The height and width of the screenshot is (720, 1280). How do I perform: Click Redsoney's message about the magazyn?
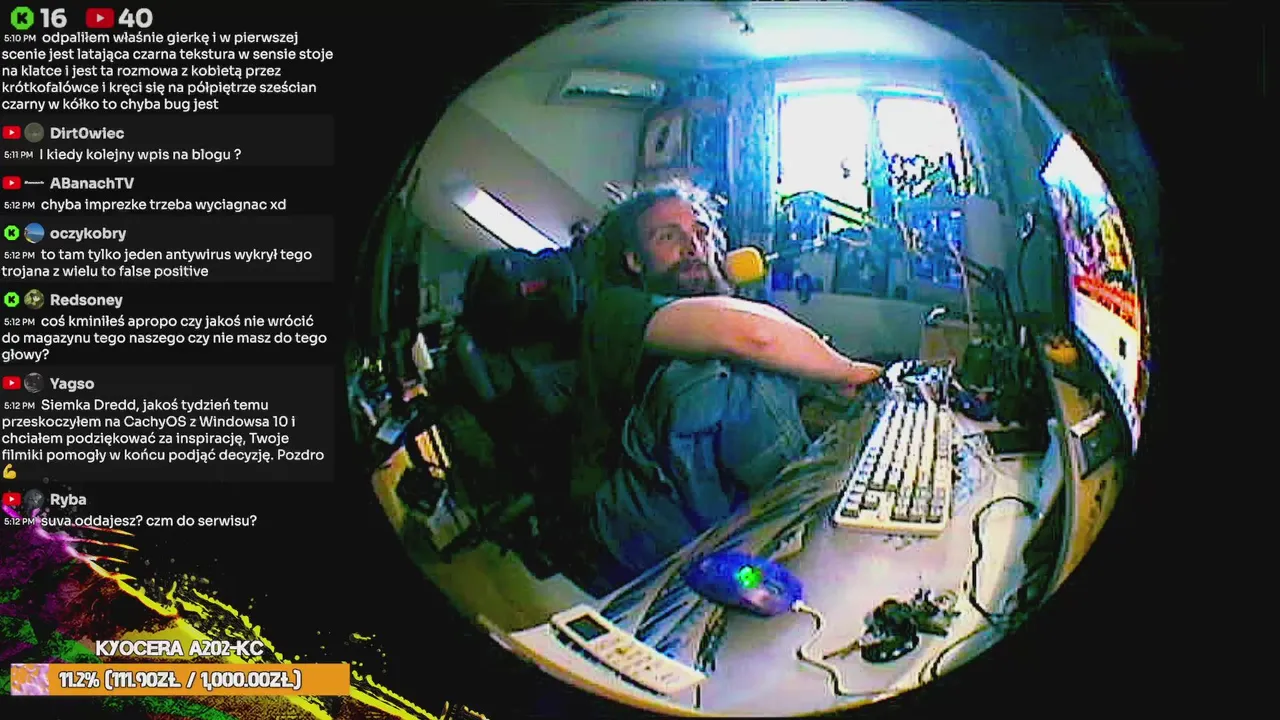[x=164, y=338]
